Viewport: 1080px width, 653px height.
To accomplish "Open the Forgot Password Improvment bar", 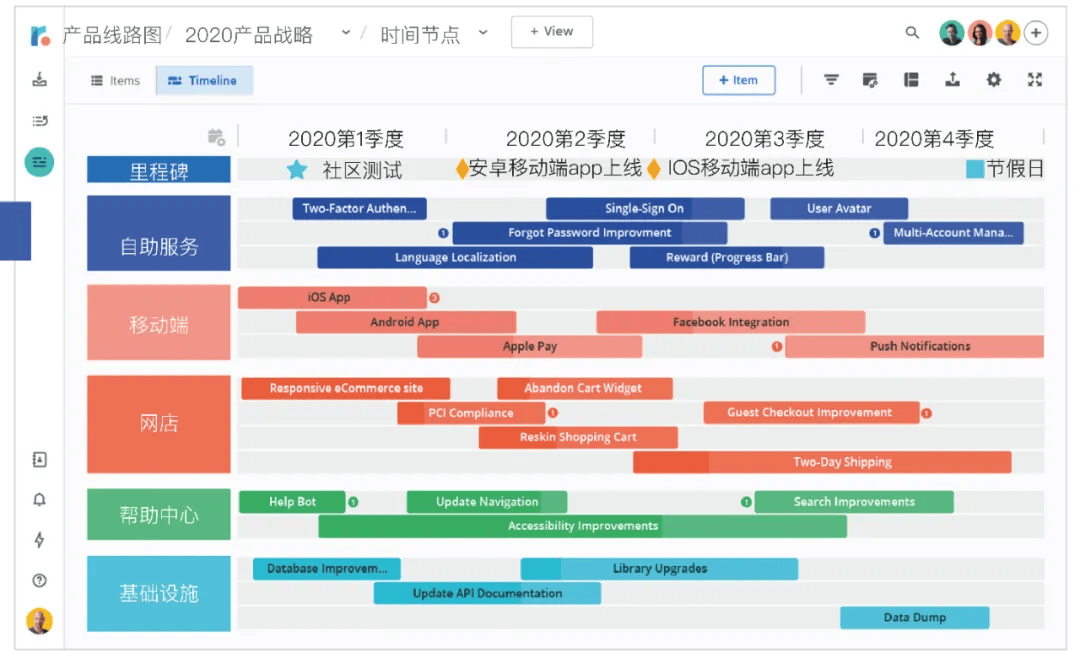I will [590, 233].
